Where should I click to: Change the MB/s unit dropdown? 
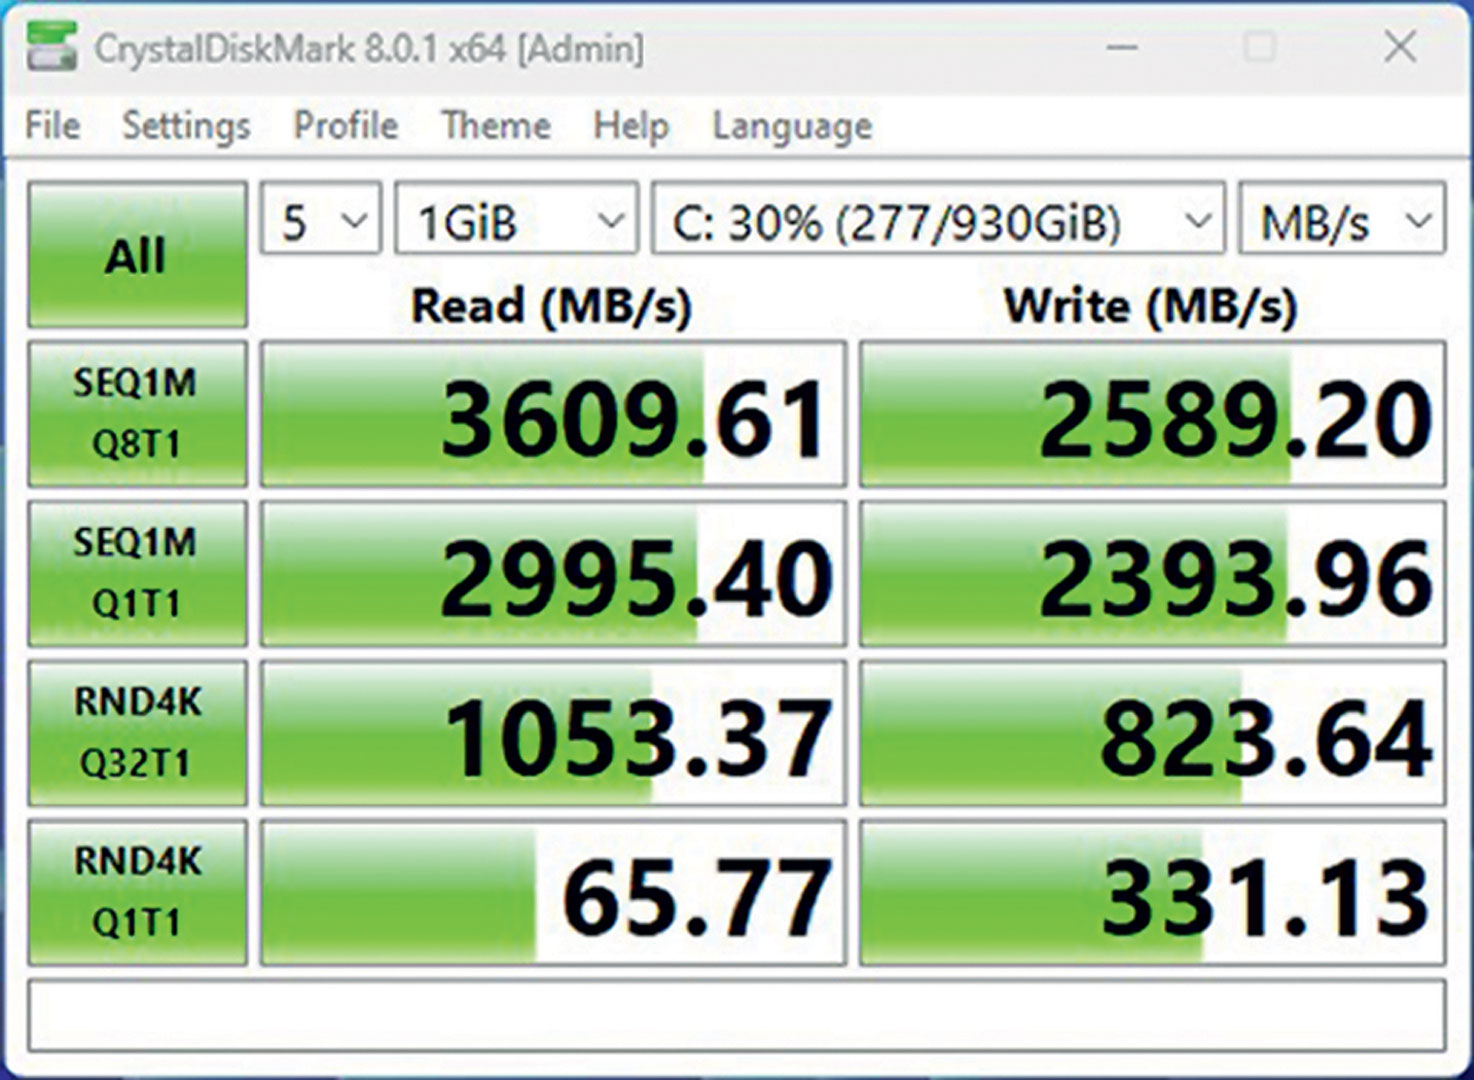(1341, 219)
